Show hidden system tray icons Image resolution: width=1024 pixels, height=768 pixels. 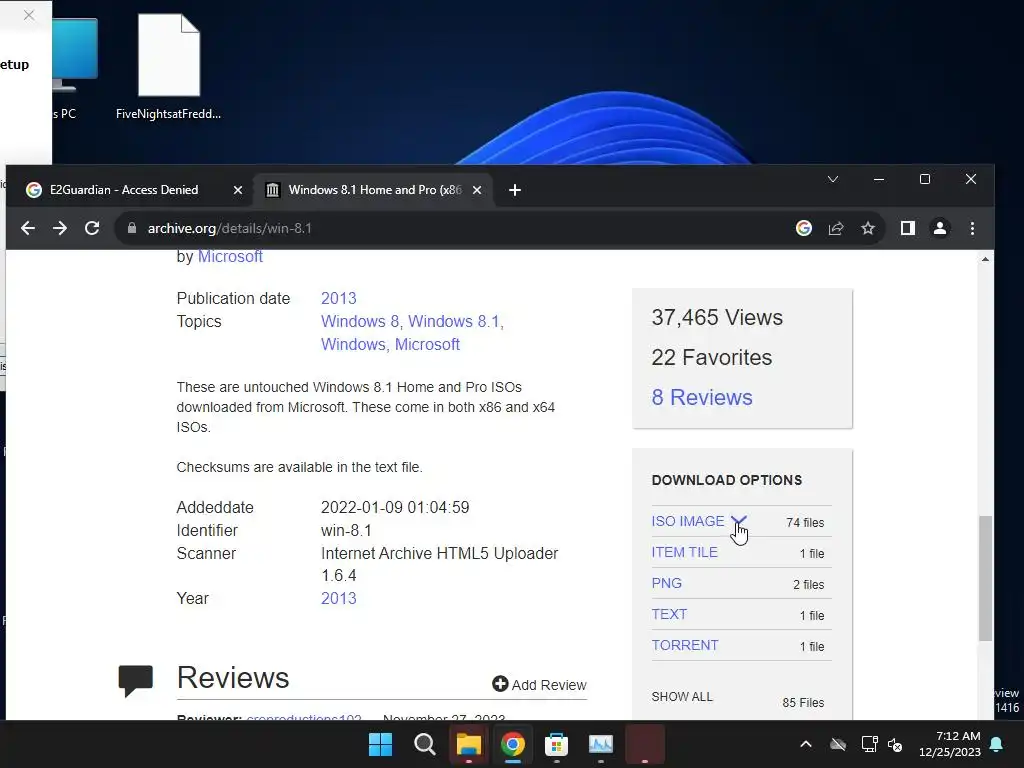[806, 744]
